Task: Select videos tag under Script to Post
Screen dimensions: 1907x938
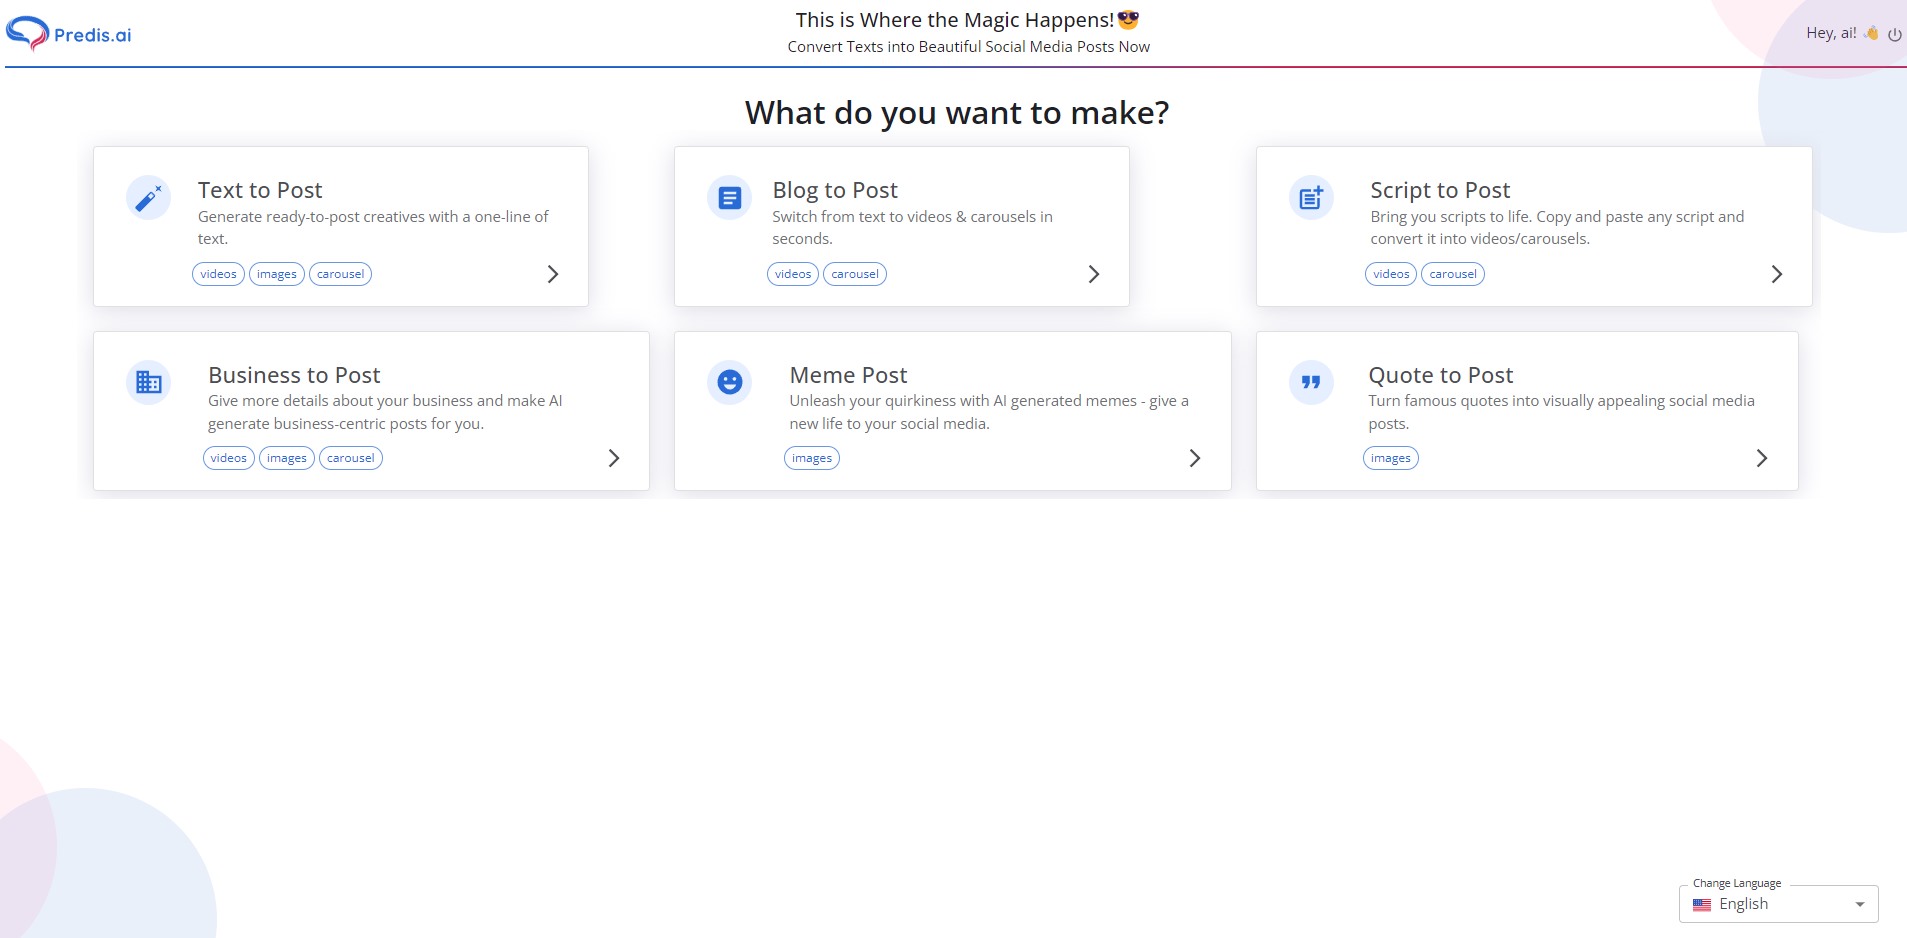Action: (x=1391, y=274)
